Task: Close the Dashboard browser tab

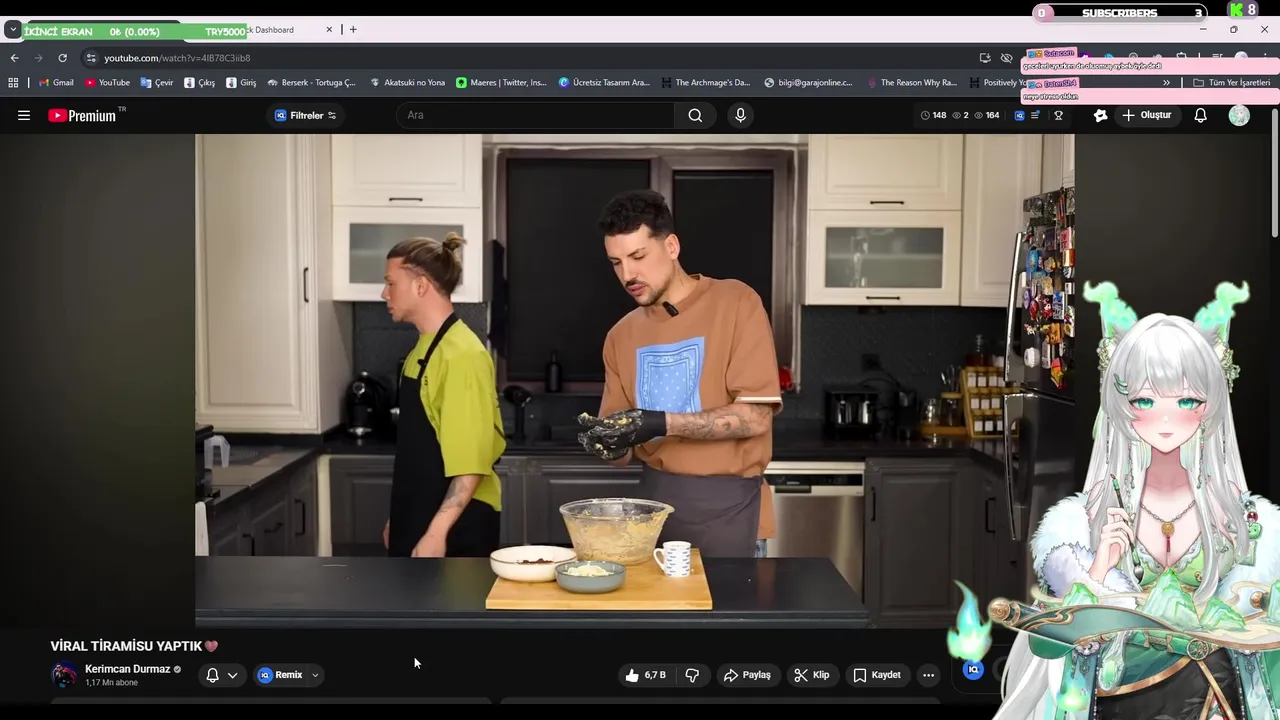Action: point(329,30)
